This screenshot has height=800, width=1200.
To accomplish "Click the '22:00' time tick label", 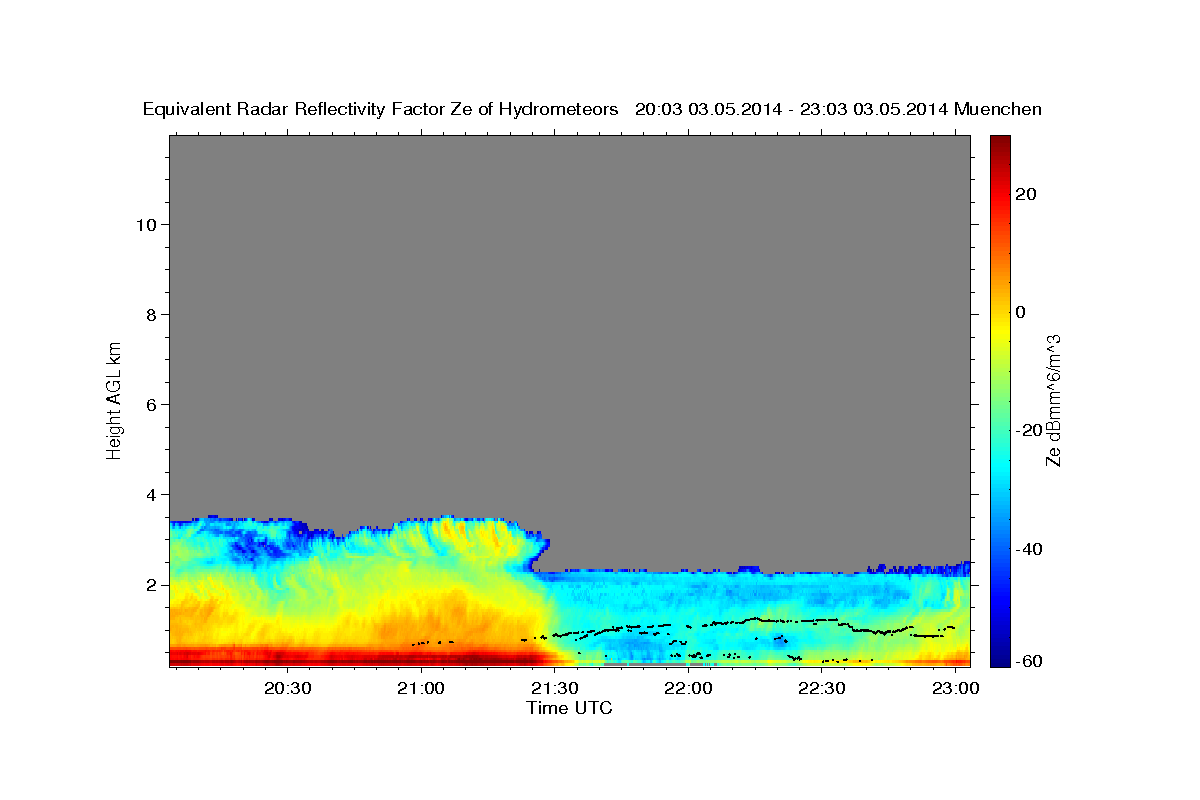I will coord(688,688).
